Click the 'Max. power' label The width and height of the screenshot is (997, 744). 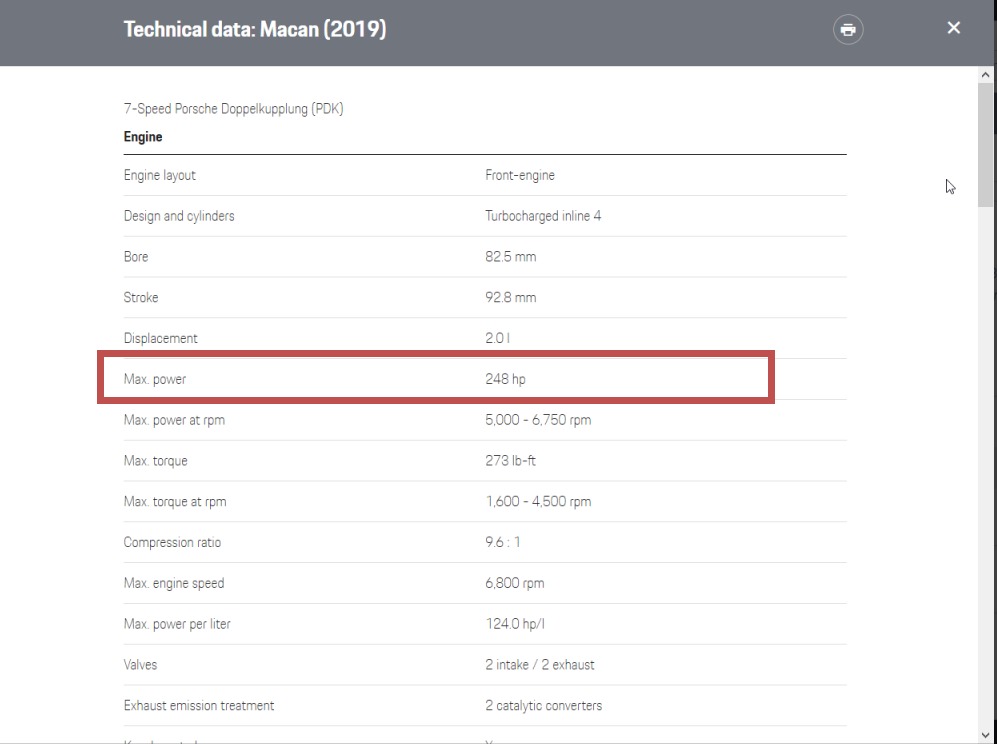pos(155,380)
